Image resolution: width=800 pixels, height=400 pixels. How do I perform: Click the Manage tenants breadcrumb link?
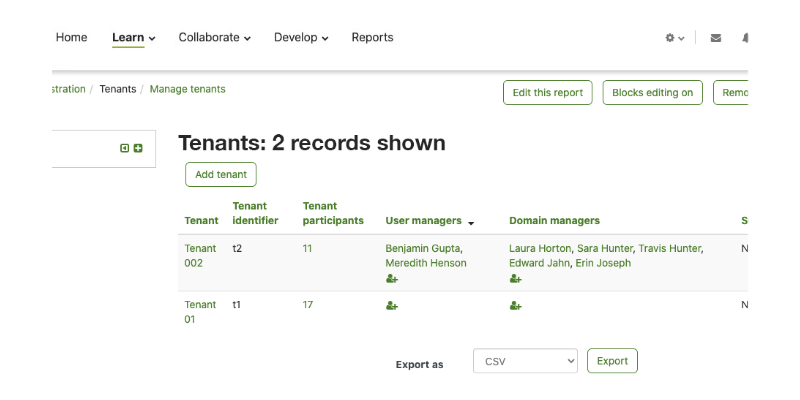point(187,89)
